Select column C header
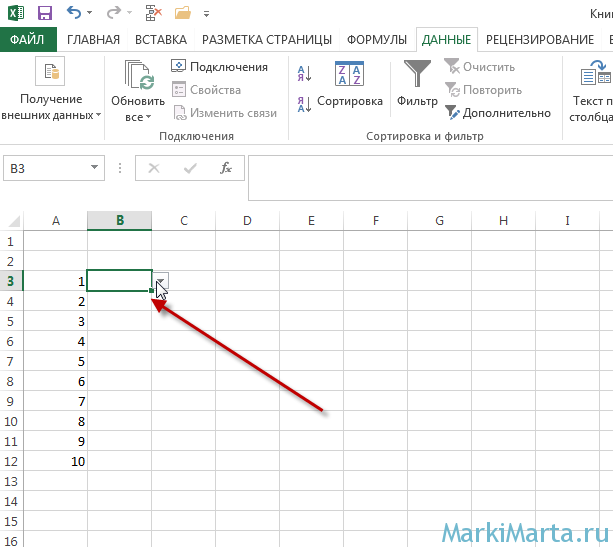 point(184,221)
